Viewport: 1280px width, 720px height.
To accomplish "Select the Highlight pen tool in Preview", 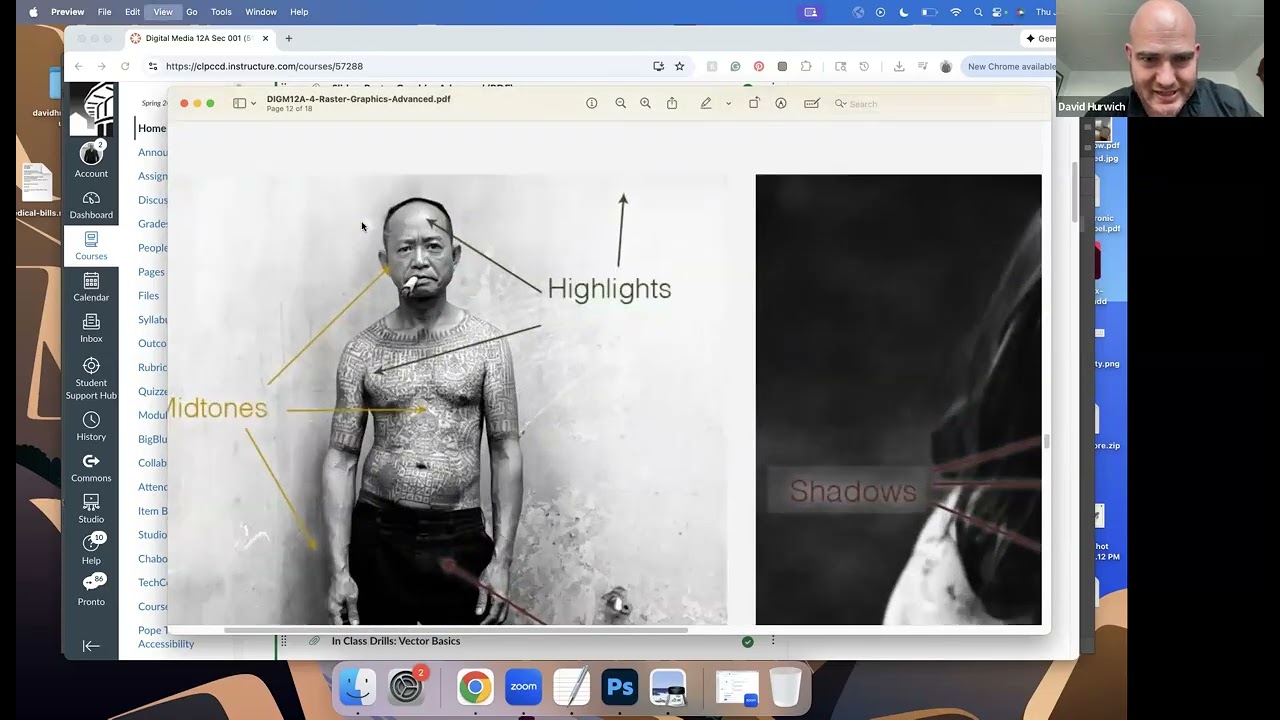I will [x=706, y=103].
